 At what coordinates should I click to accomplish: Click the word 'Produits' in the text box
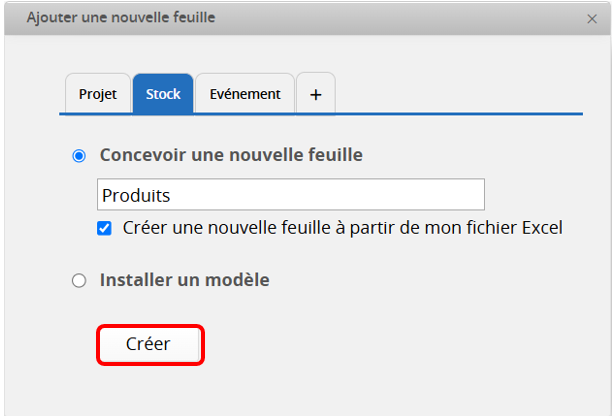(x=137, y=195)
